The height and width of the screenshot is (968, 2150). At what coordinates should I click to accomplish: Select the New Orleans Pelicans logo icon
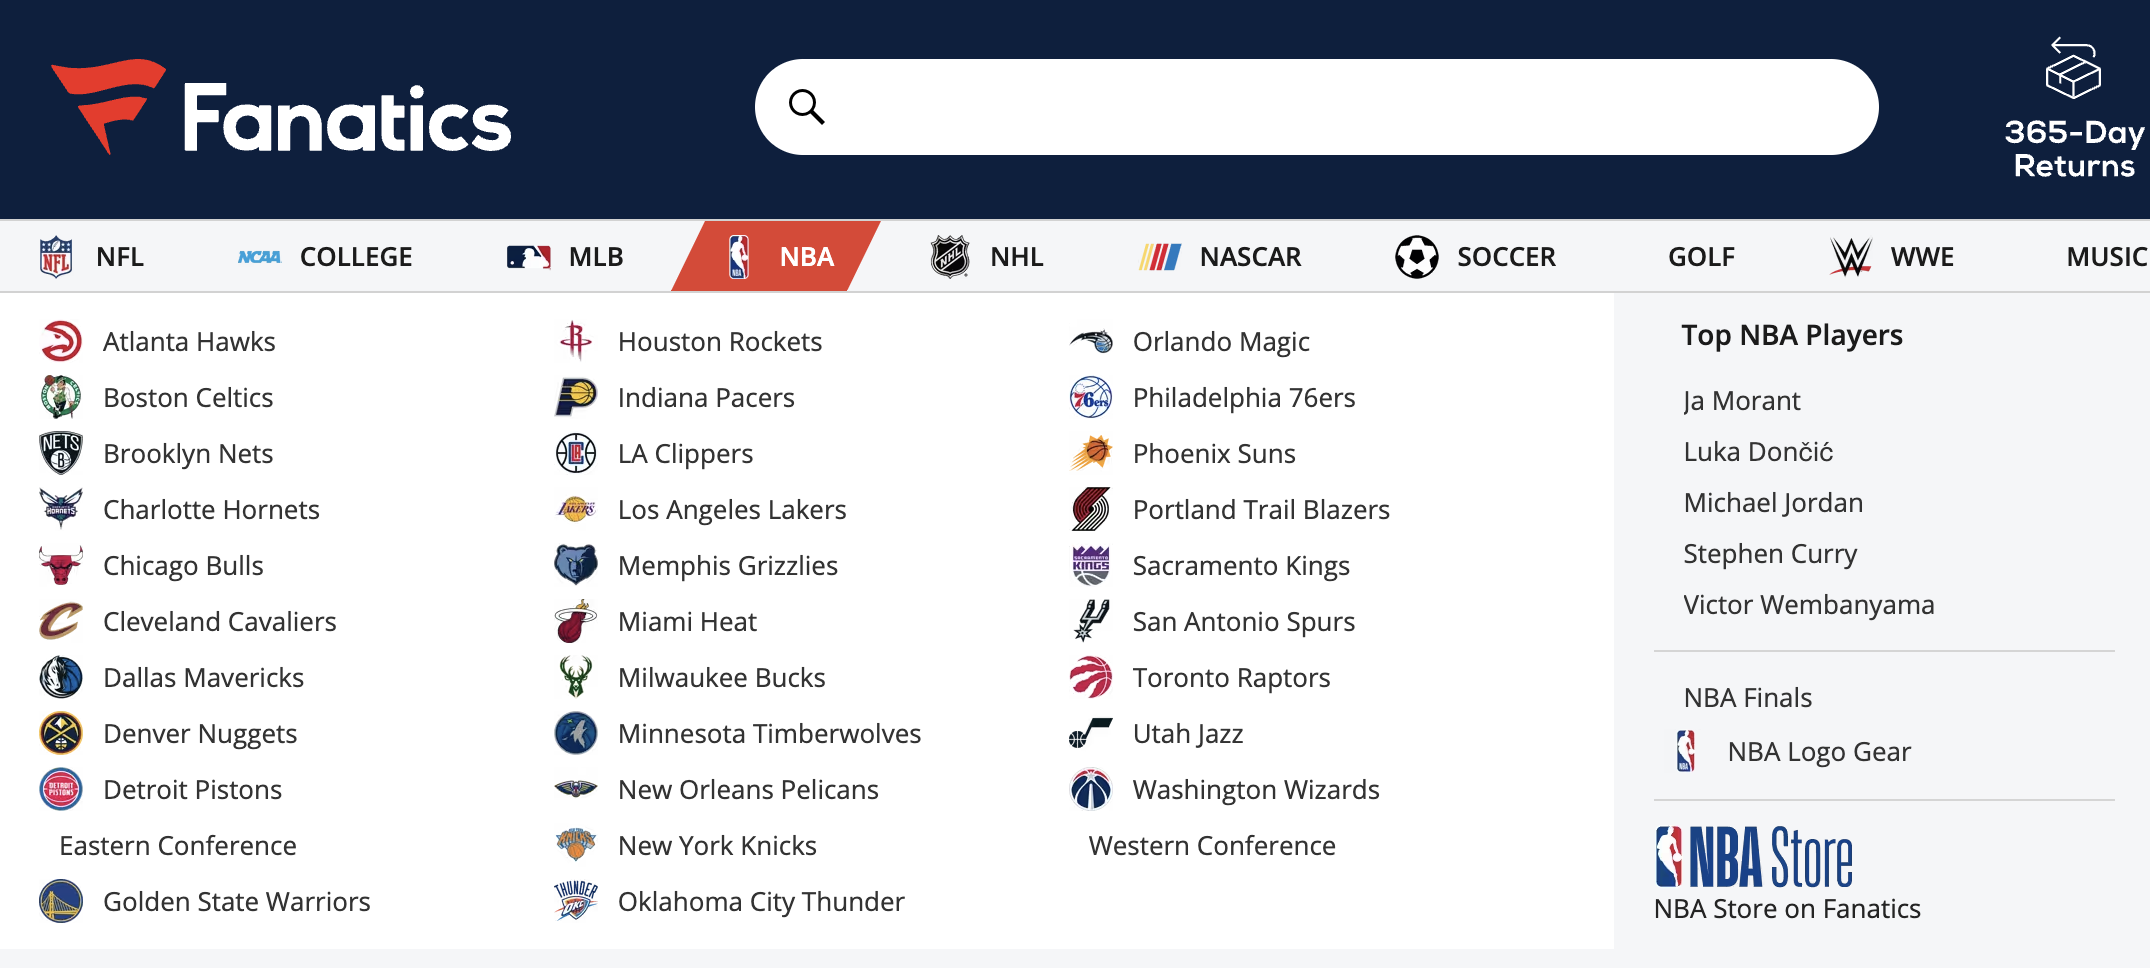576,789
